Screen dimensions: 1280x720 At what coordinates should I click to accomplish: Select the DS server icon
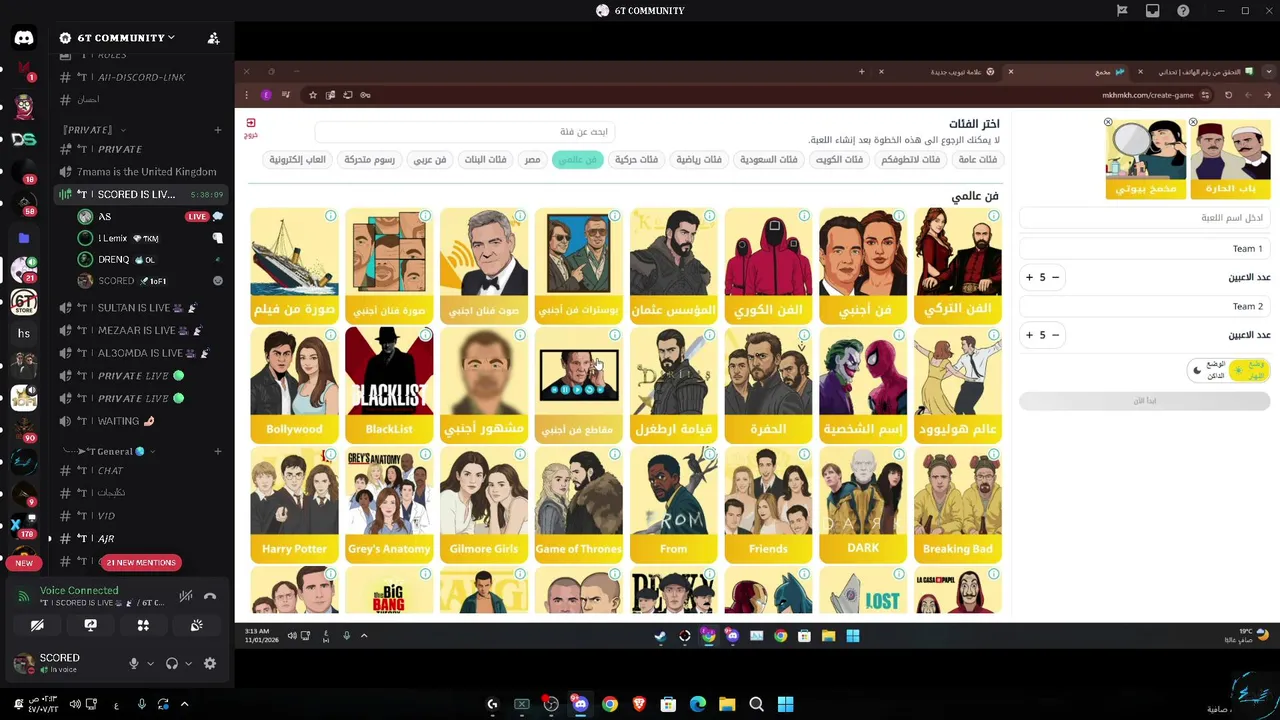(x=24, y=139)
